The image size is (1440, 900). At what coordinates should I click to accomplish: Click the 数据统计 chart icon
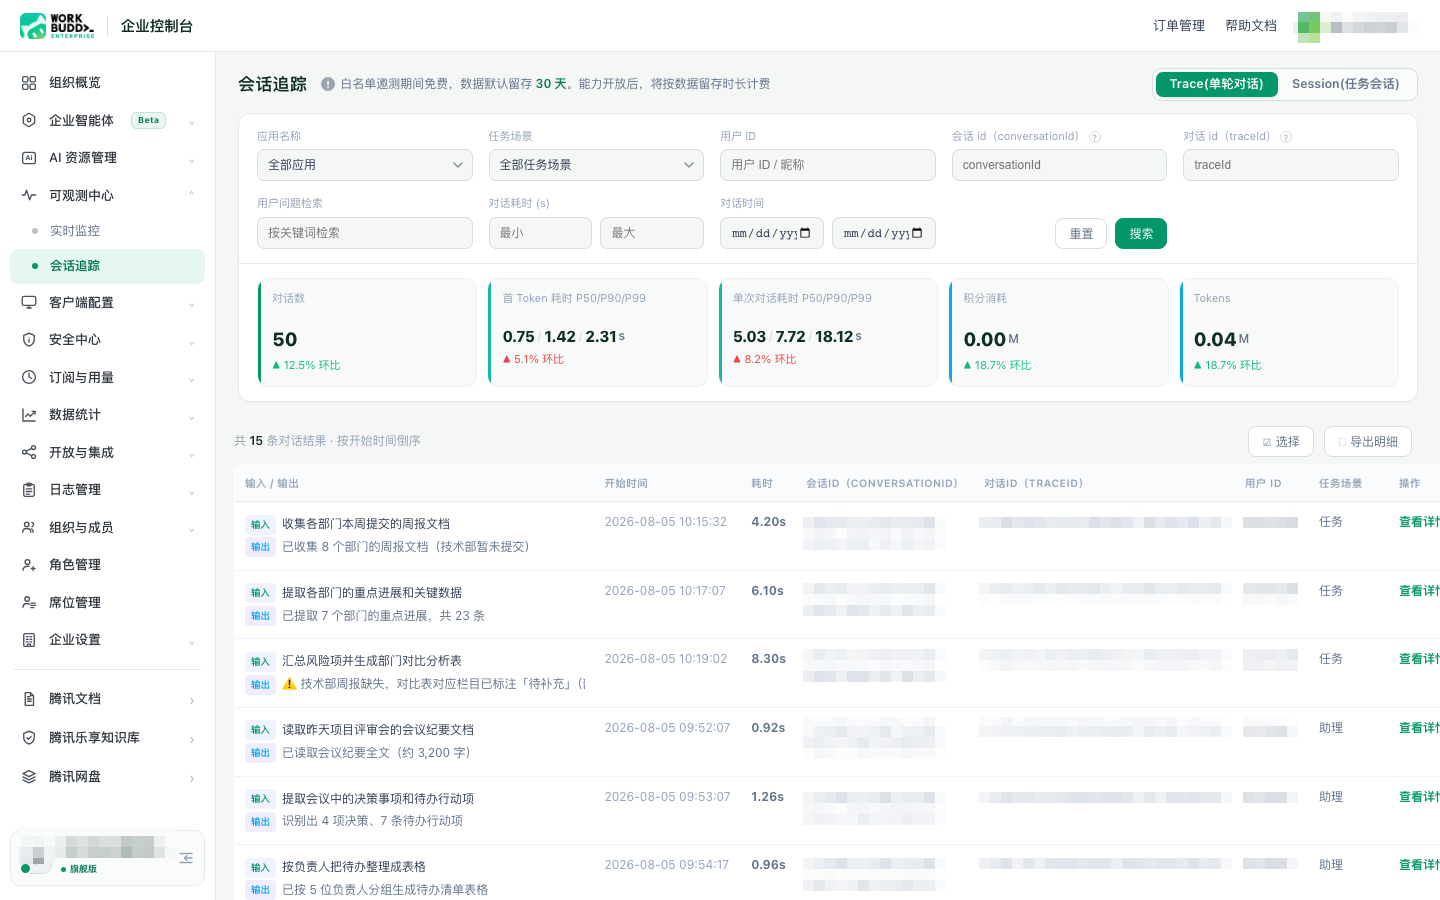(29, 415)
